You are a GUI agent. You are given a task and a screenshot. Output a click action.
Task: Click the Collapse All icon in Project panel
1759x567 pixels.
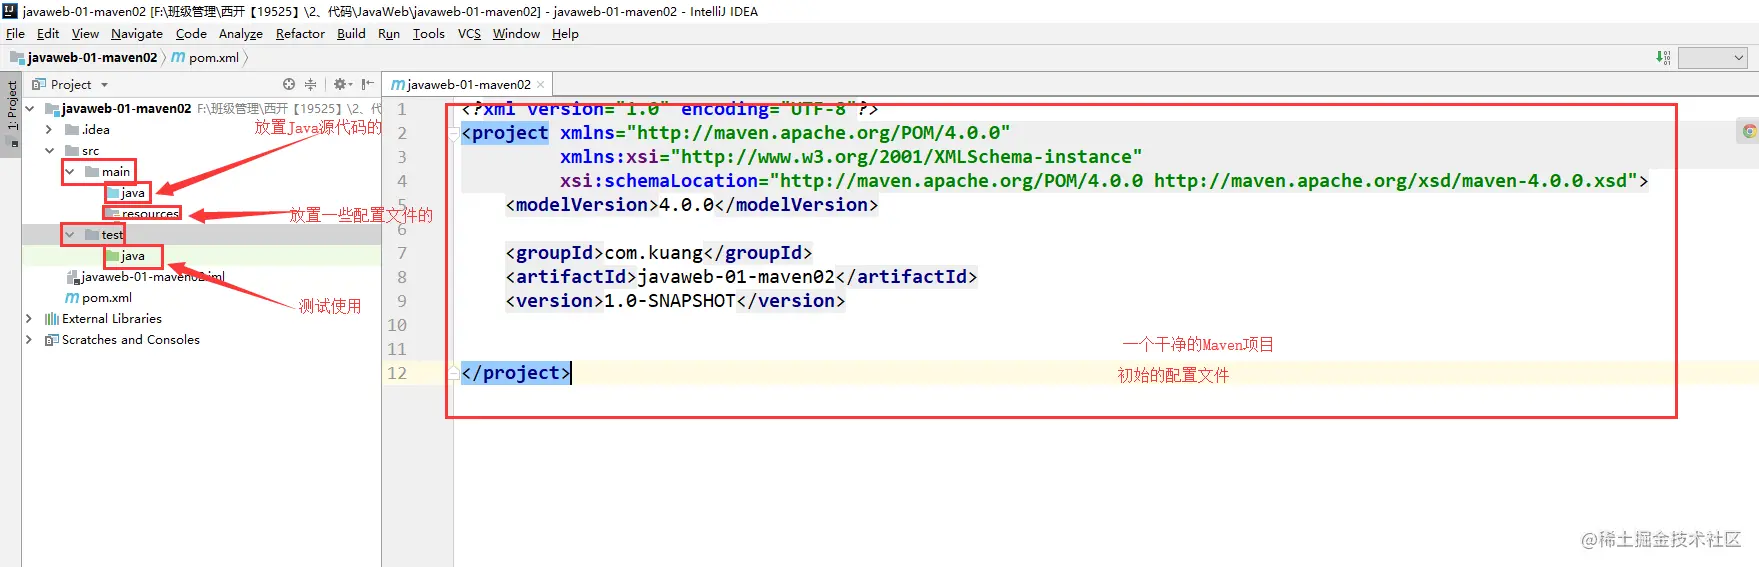(310, 85)
